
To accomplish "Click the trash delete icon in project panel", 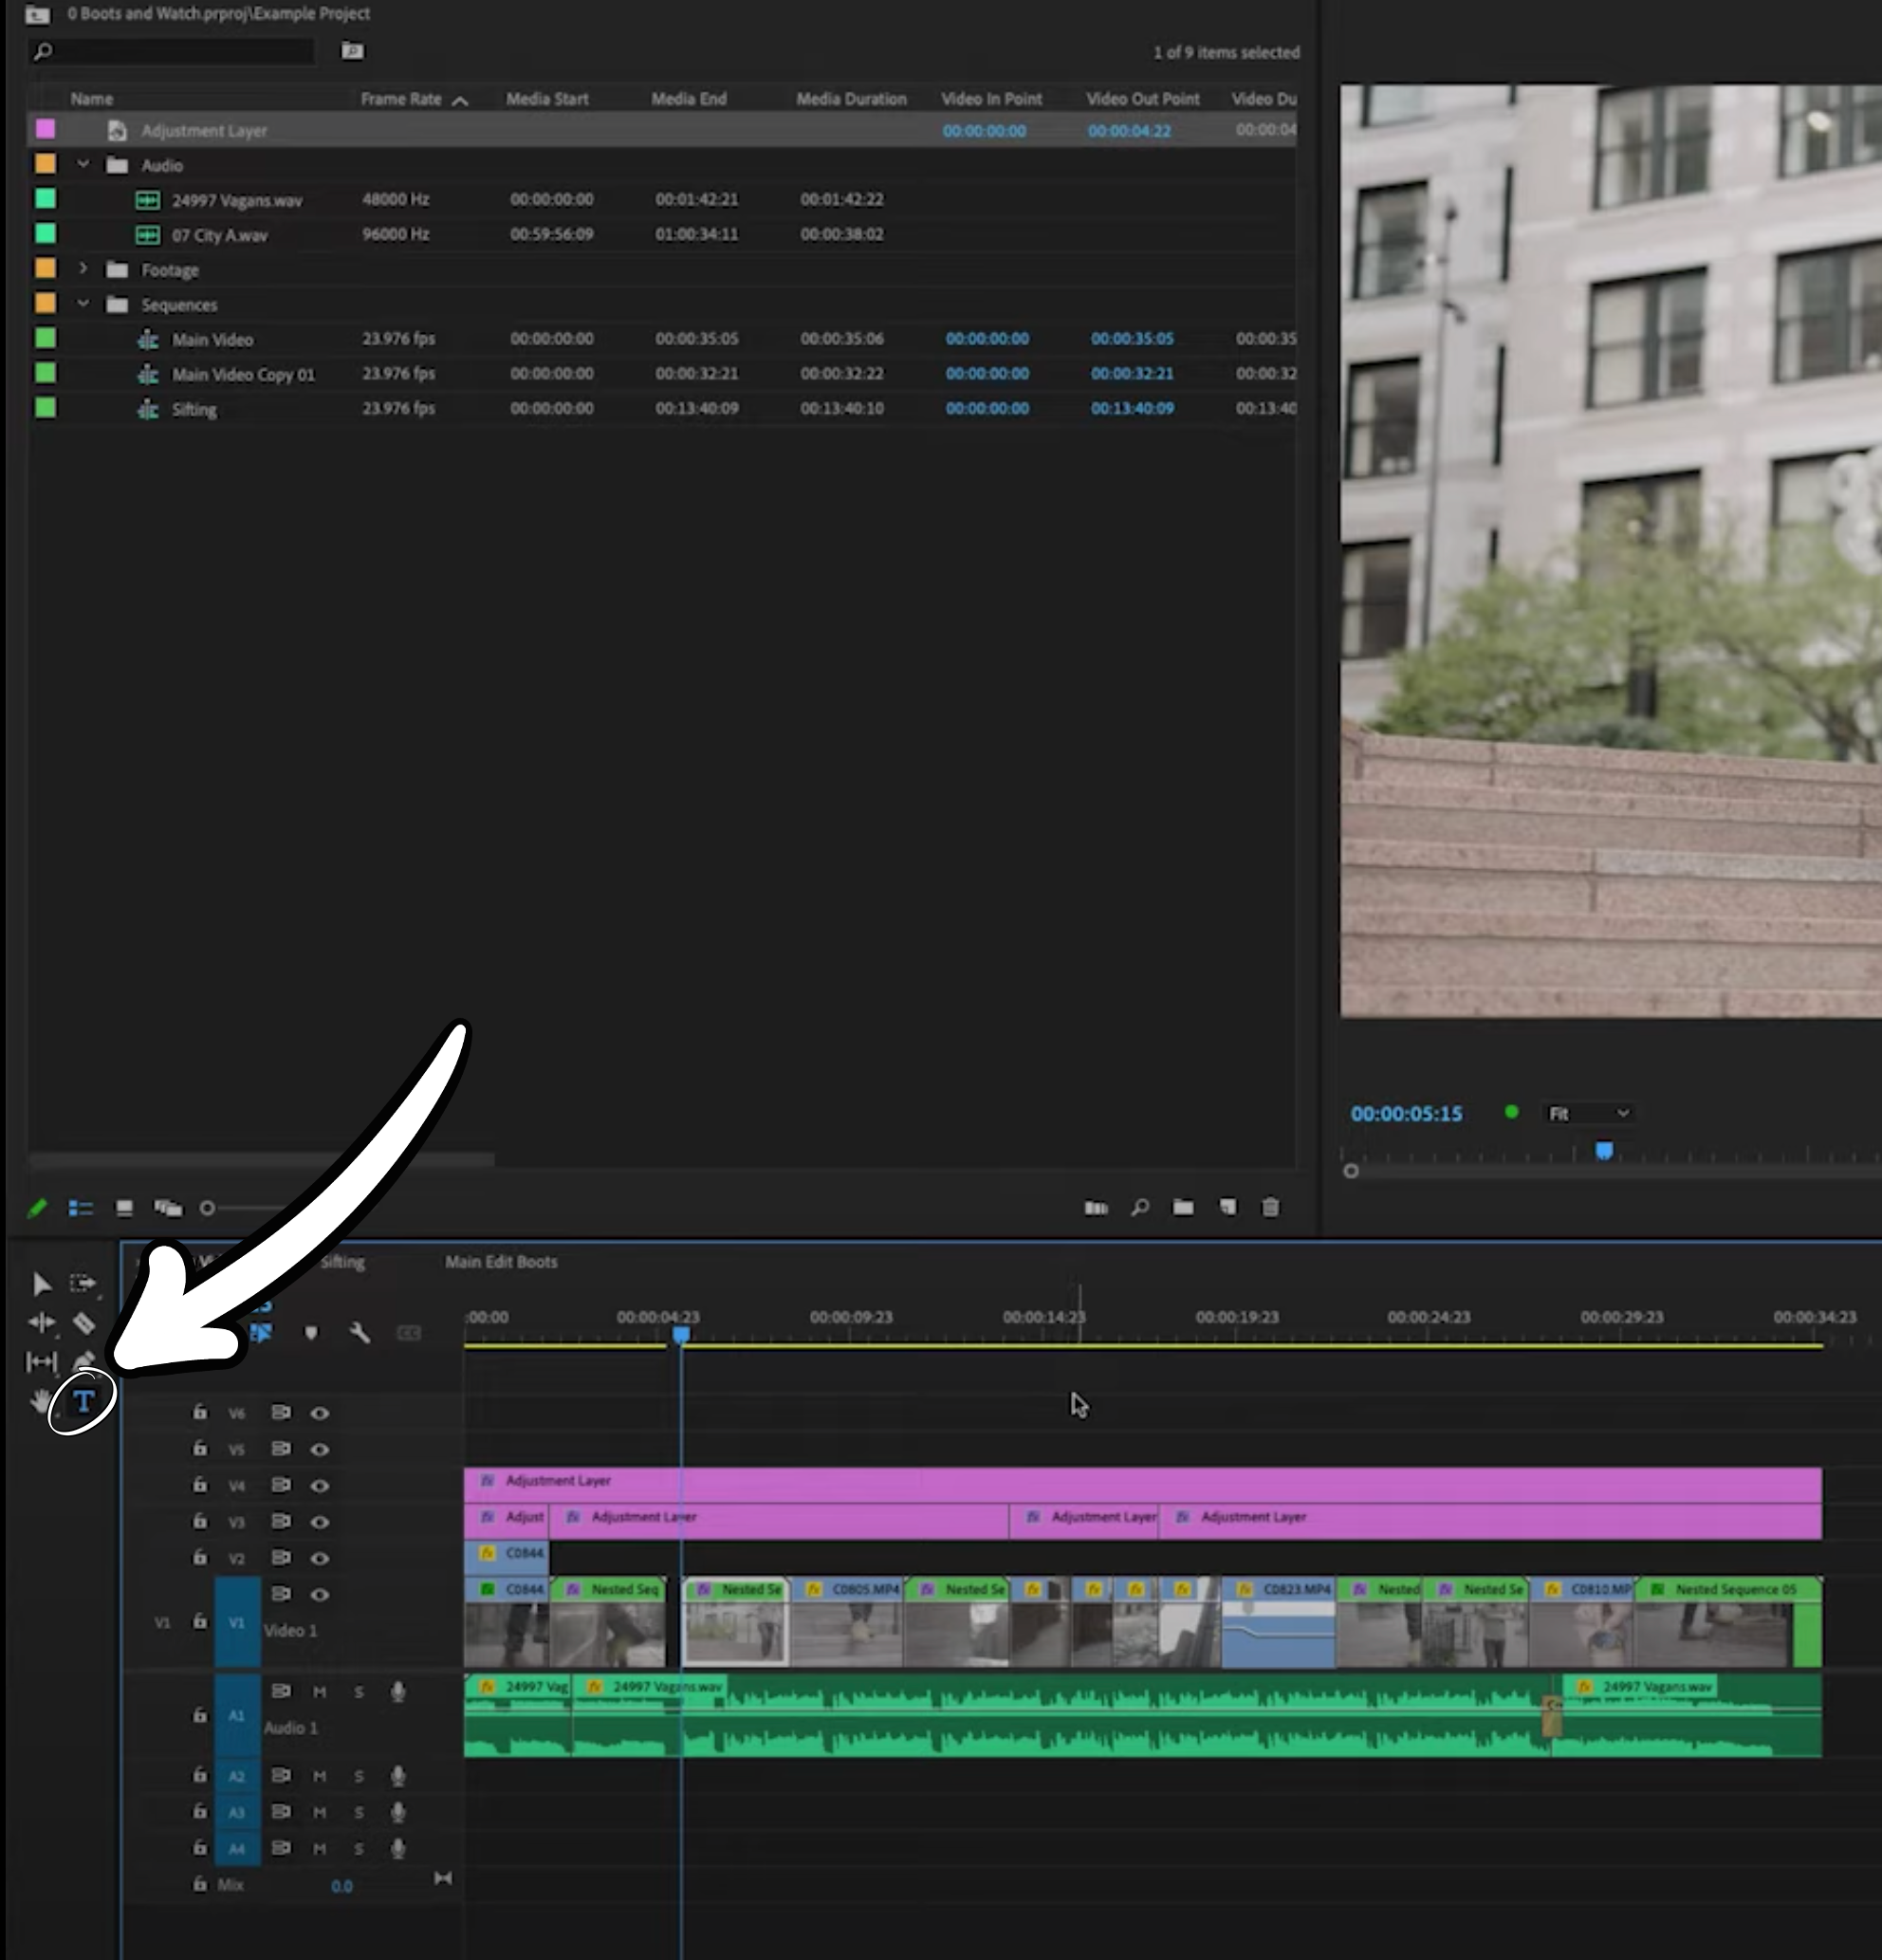I will point(1270,1208).
